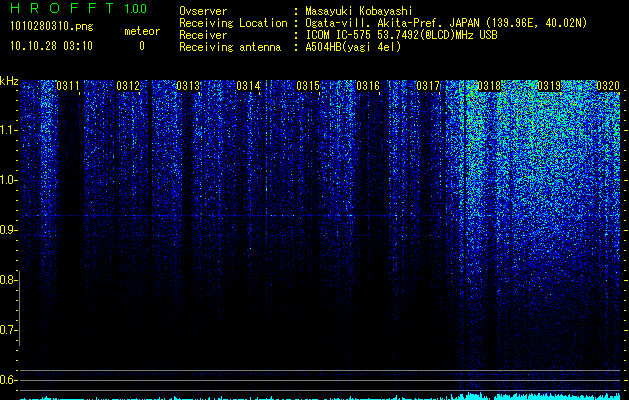The image size is (629, 400).
Task: Click the 0317 time marker
Action: click(428, 86)
